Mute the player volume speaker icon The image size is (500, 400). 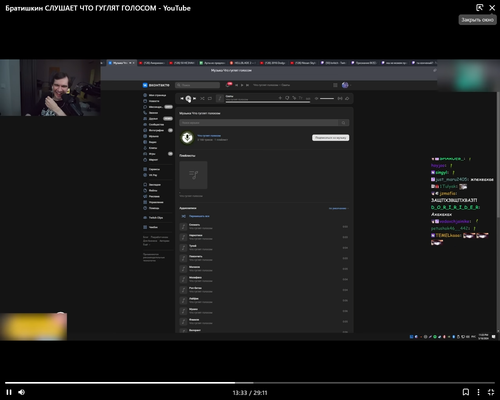[x=22, y=392]
